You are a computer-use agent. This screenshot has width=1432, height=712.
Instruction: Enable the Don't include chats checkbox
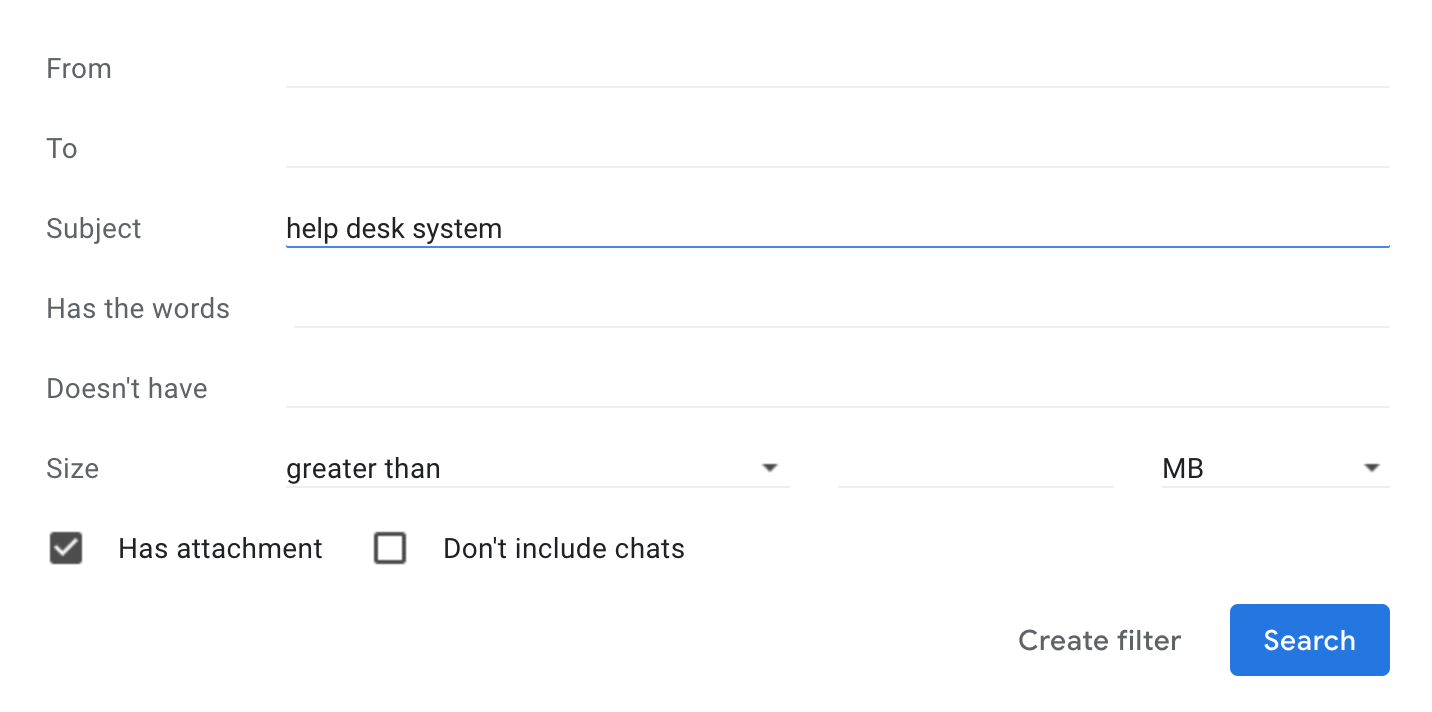coord(390,549)
